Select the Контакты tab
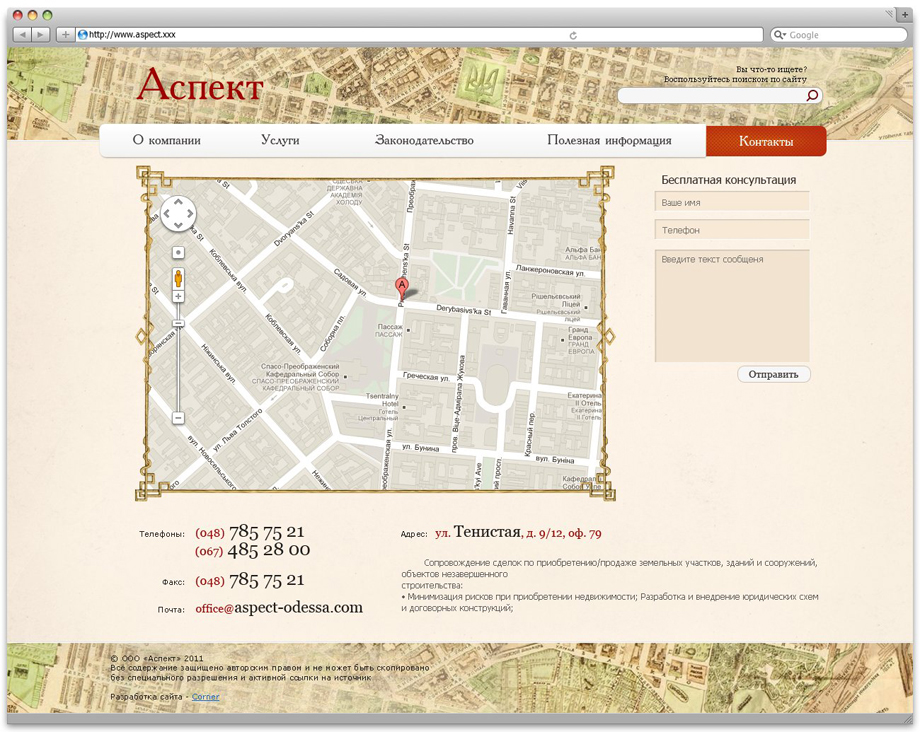920x732 pixels. [x=766, y=141]
